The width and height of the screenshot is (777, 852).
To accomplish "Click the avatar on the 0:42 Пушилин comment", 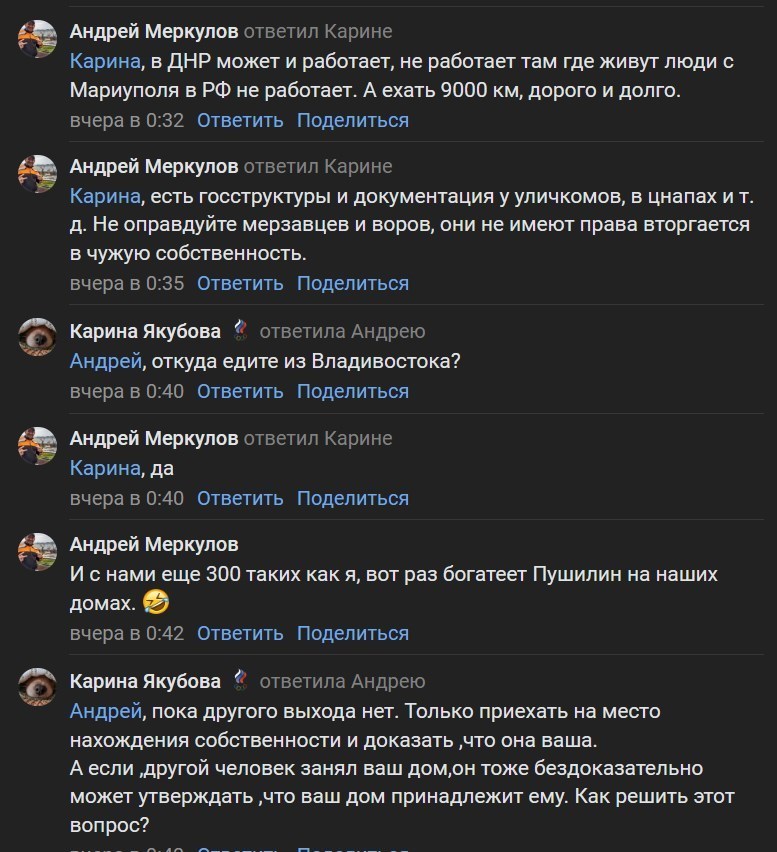I will tap(38, 552).
